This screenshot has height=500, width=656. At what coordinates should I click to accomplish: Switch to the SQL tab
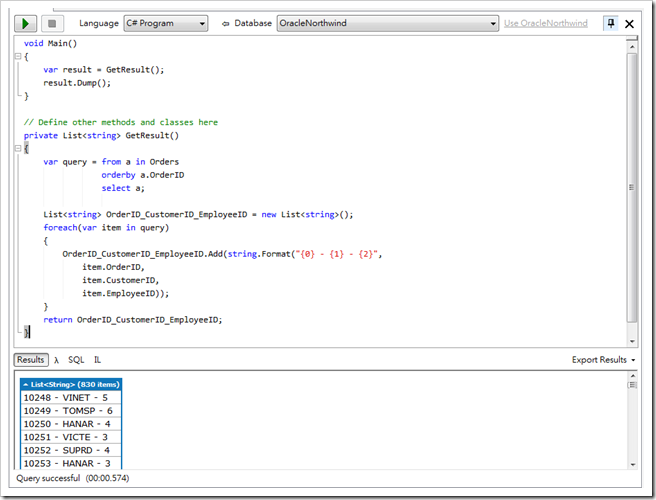76,360
